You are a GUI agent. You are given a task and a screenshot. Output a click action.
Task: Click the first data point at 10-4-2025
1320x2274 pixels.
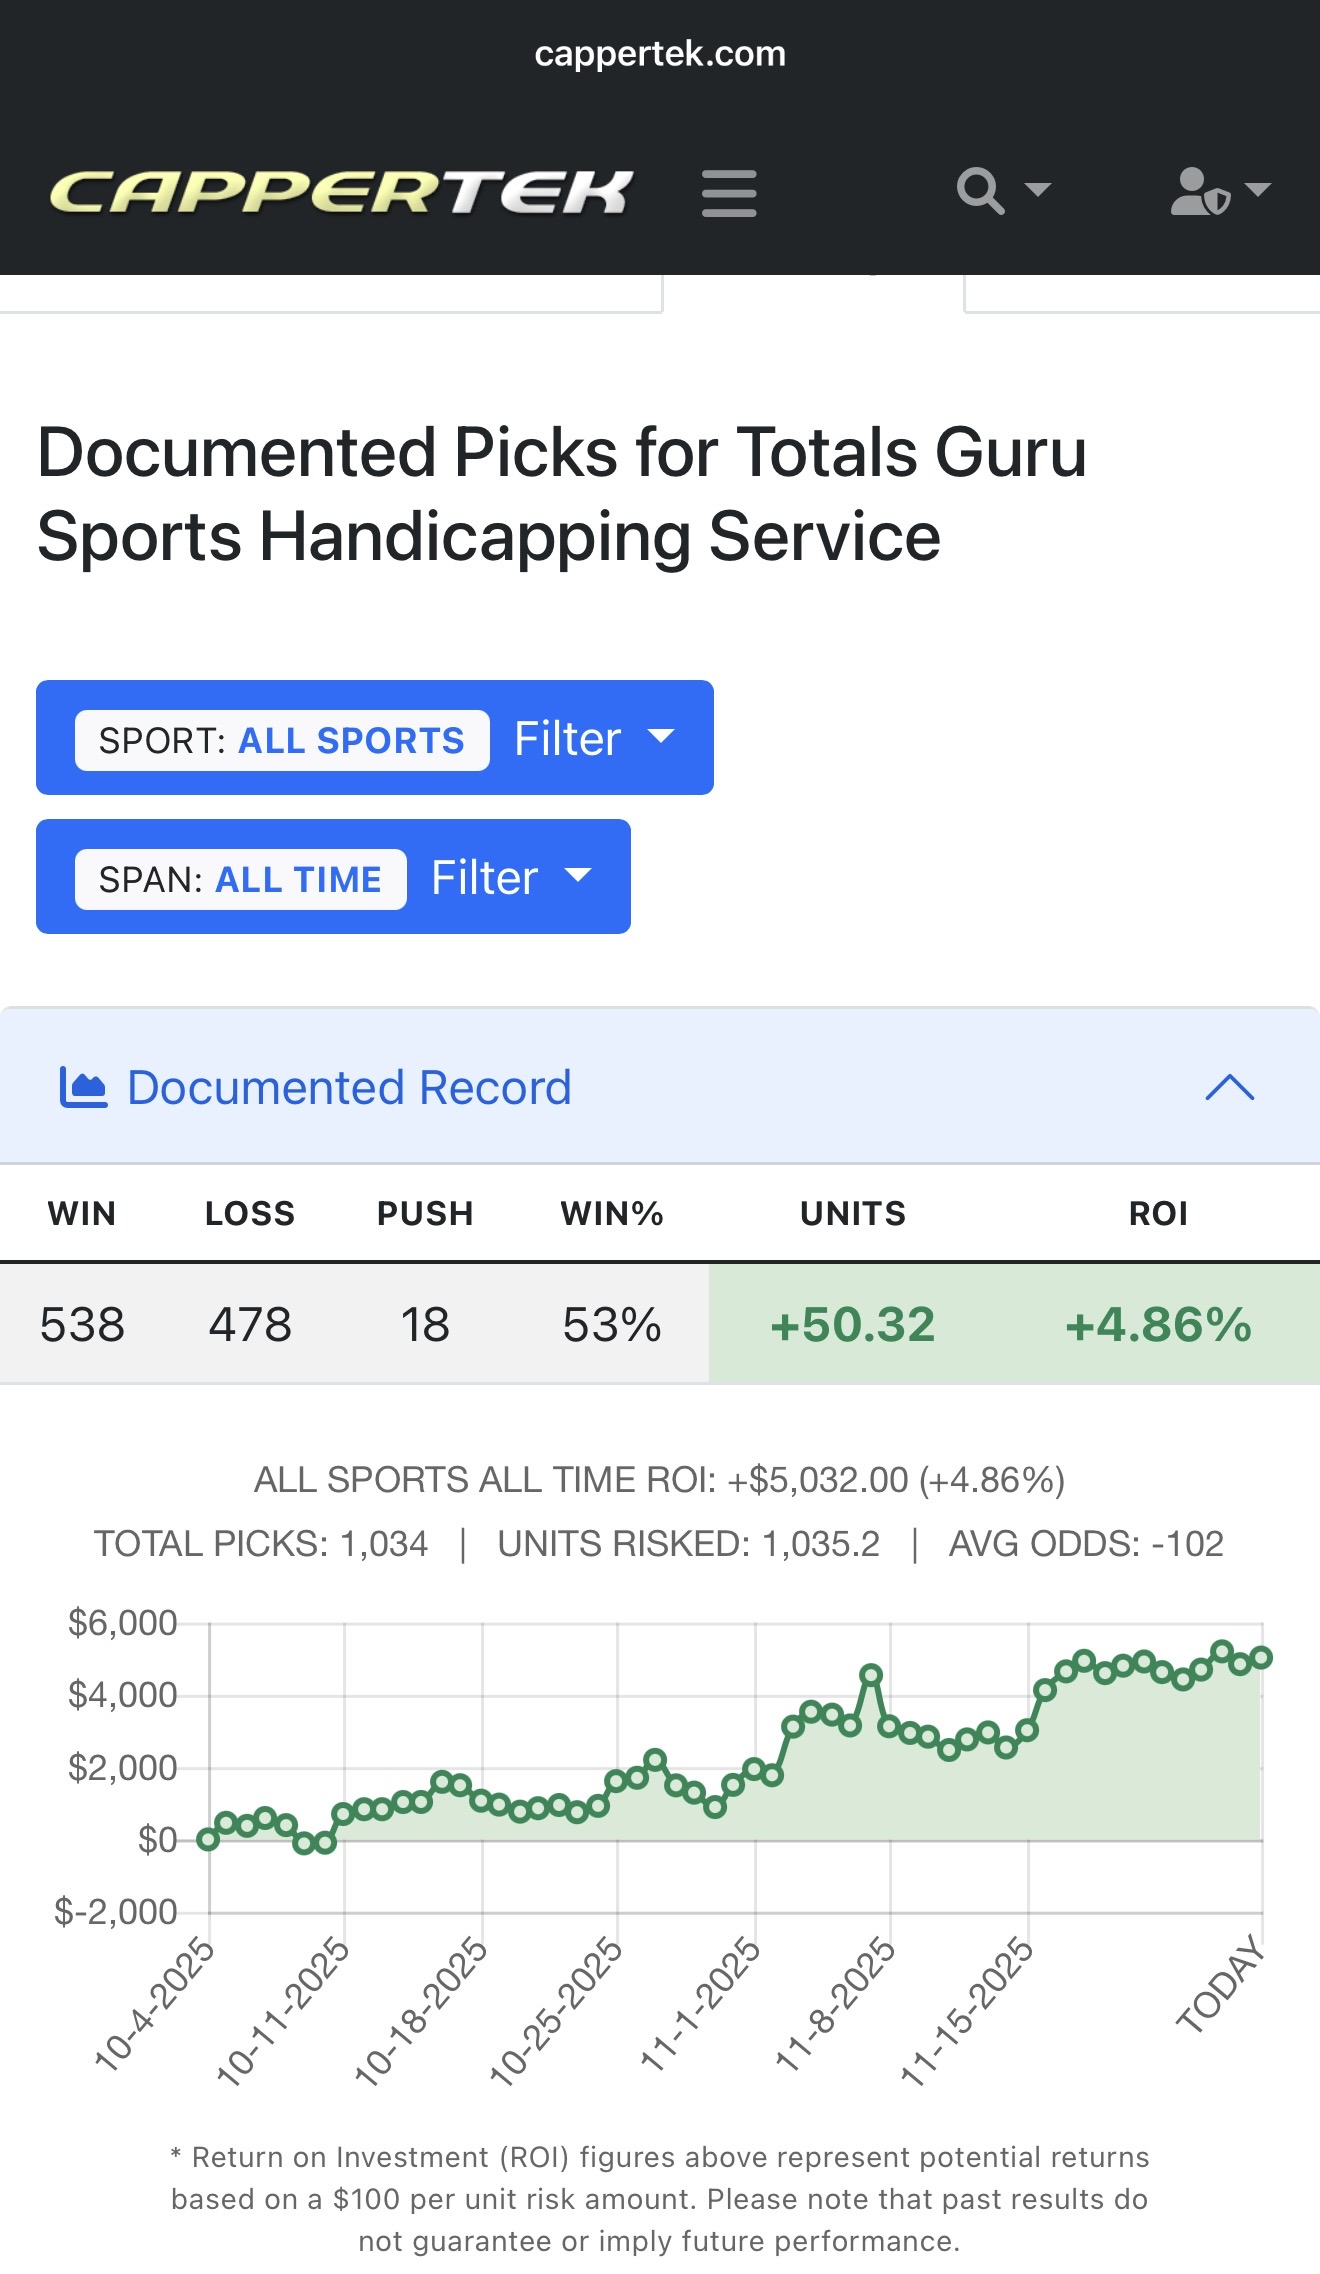click(208, 1839)
